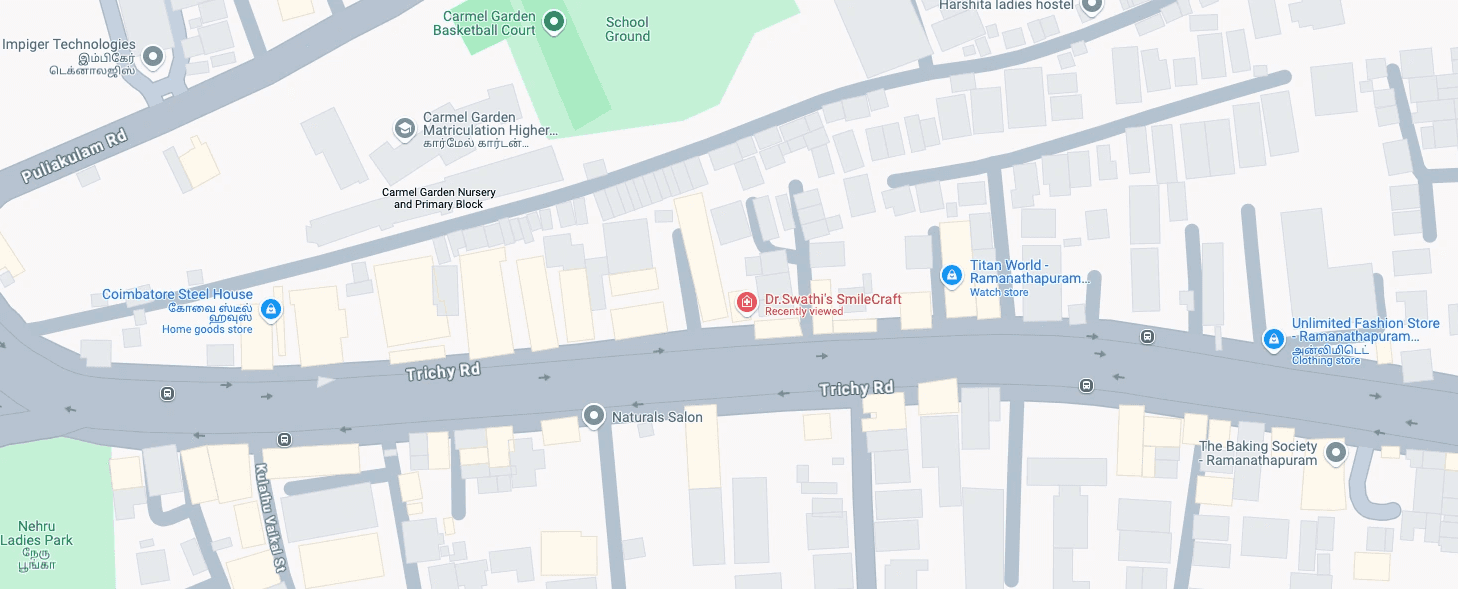The height and width of the screenshot is (589, 1458).
Task: Click The Baking Society map pin
Action: (x=1335, y=455)
